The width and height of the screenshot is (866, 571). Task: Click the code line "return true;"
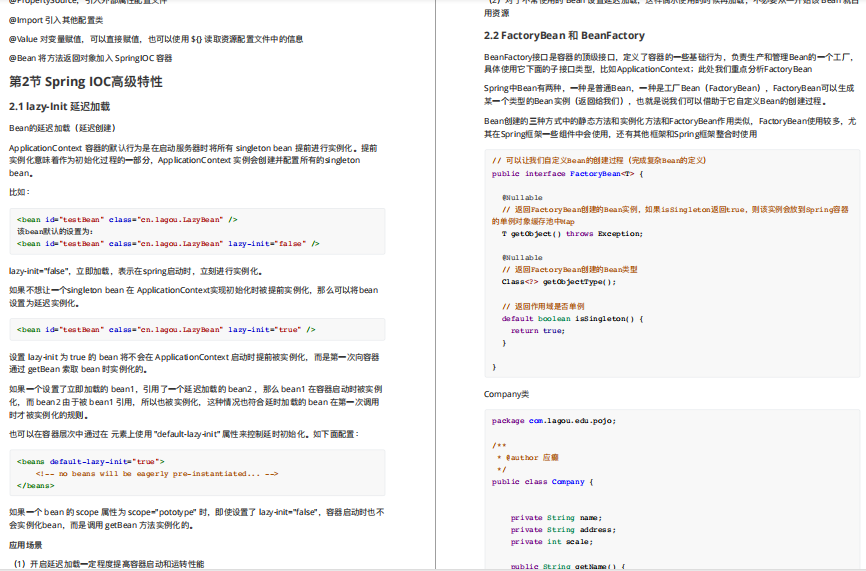(538, 331)
